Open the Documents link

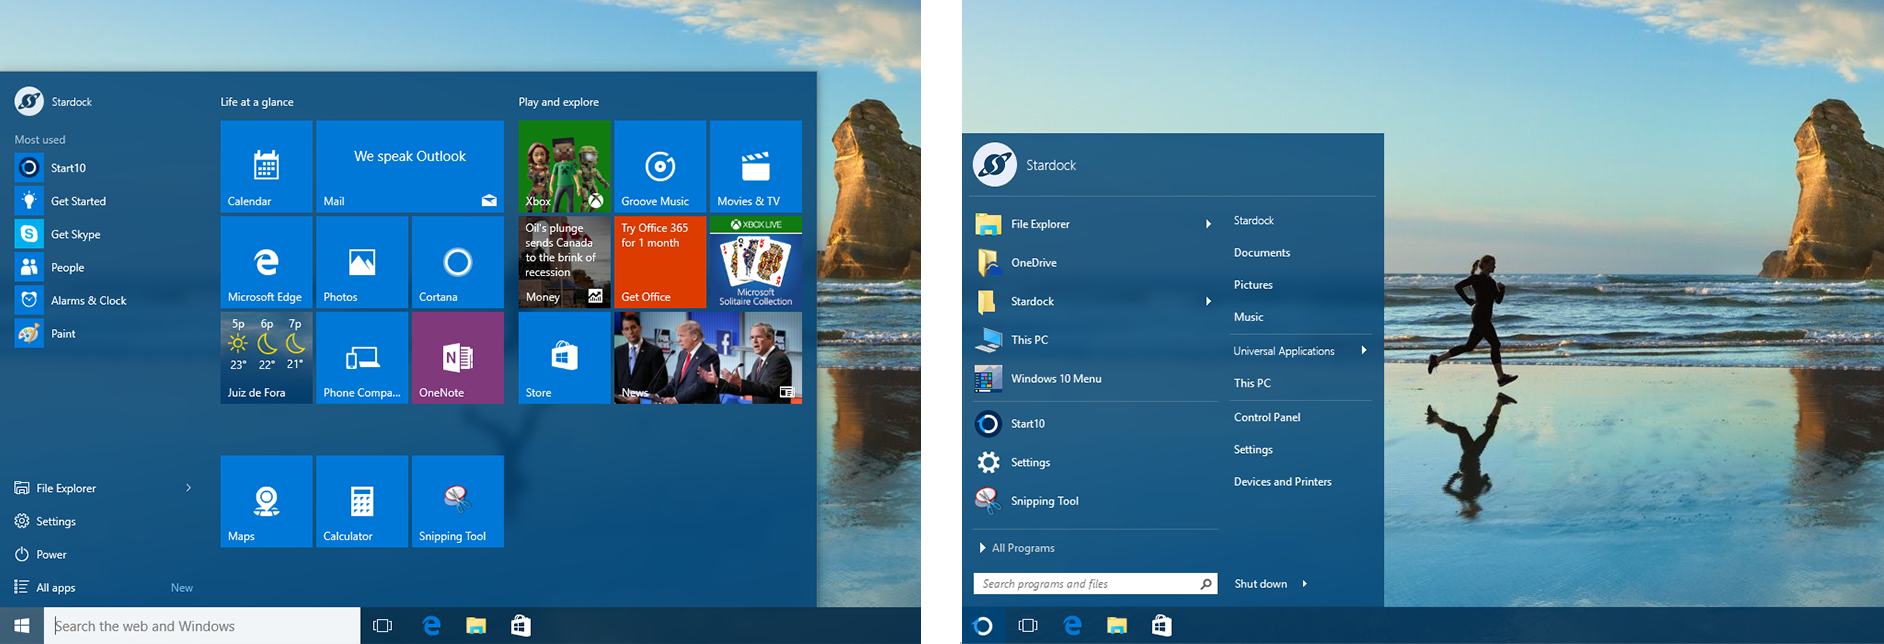[1262, 253]
